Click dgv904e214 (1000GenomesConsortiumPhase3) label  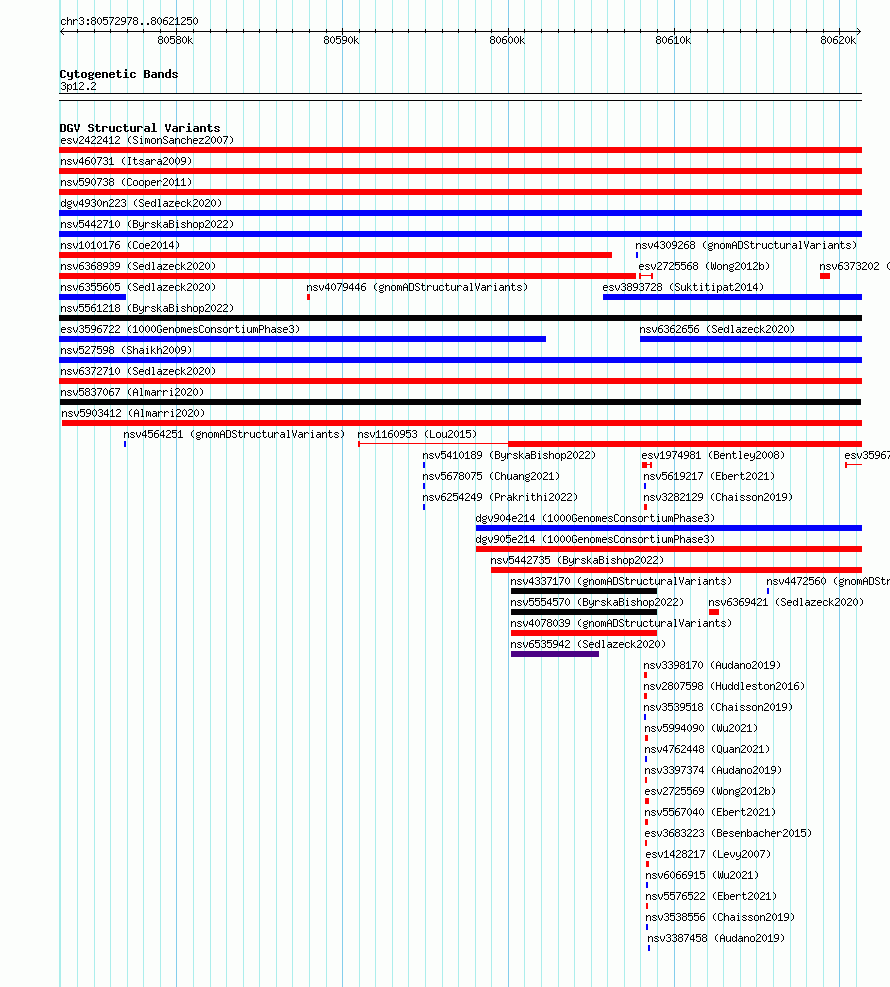(x=595, y=518)
